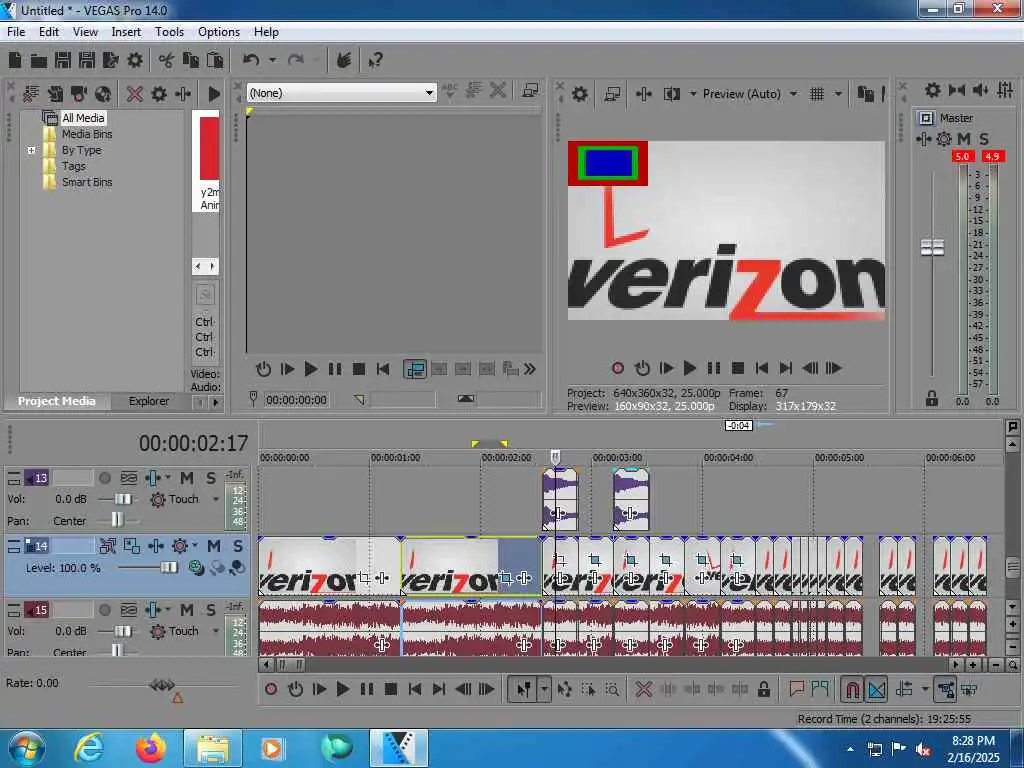Open Video Preview preferences gear icon
This screenshot has width=1024, height=768.
579,94
